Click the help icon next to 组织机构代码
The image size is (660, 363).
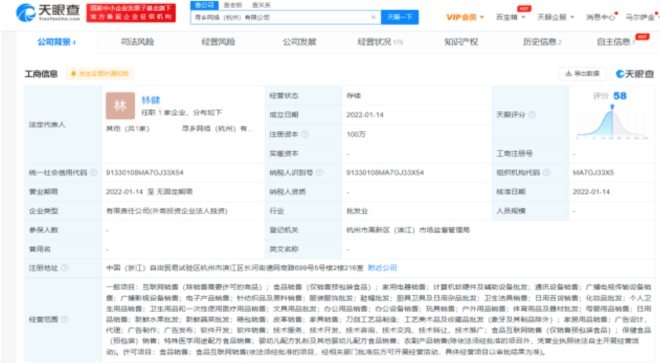click(547, 173)
